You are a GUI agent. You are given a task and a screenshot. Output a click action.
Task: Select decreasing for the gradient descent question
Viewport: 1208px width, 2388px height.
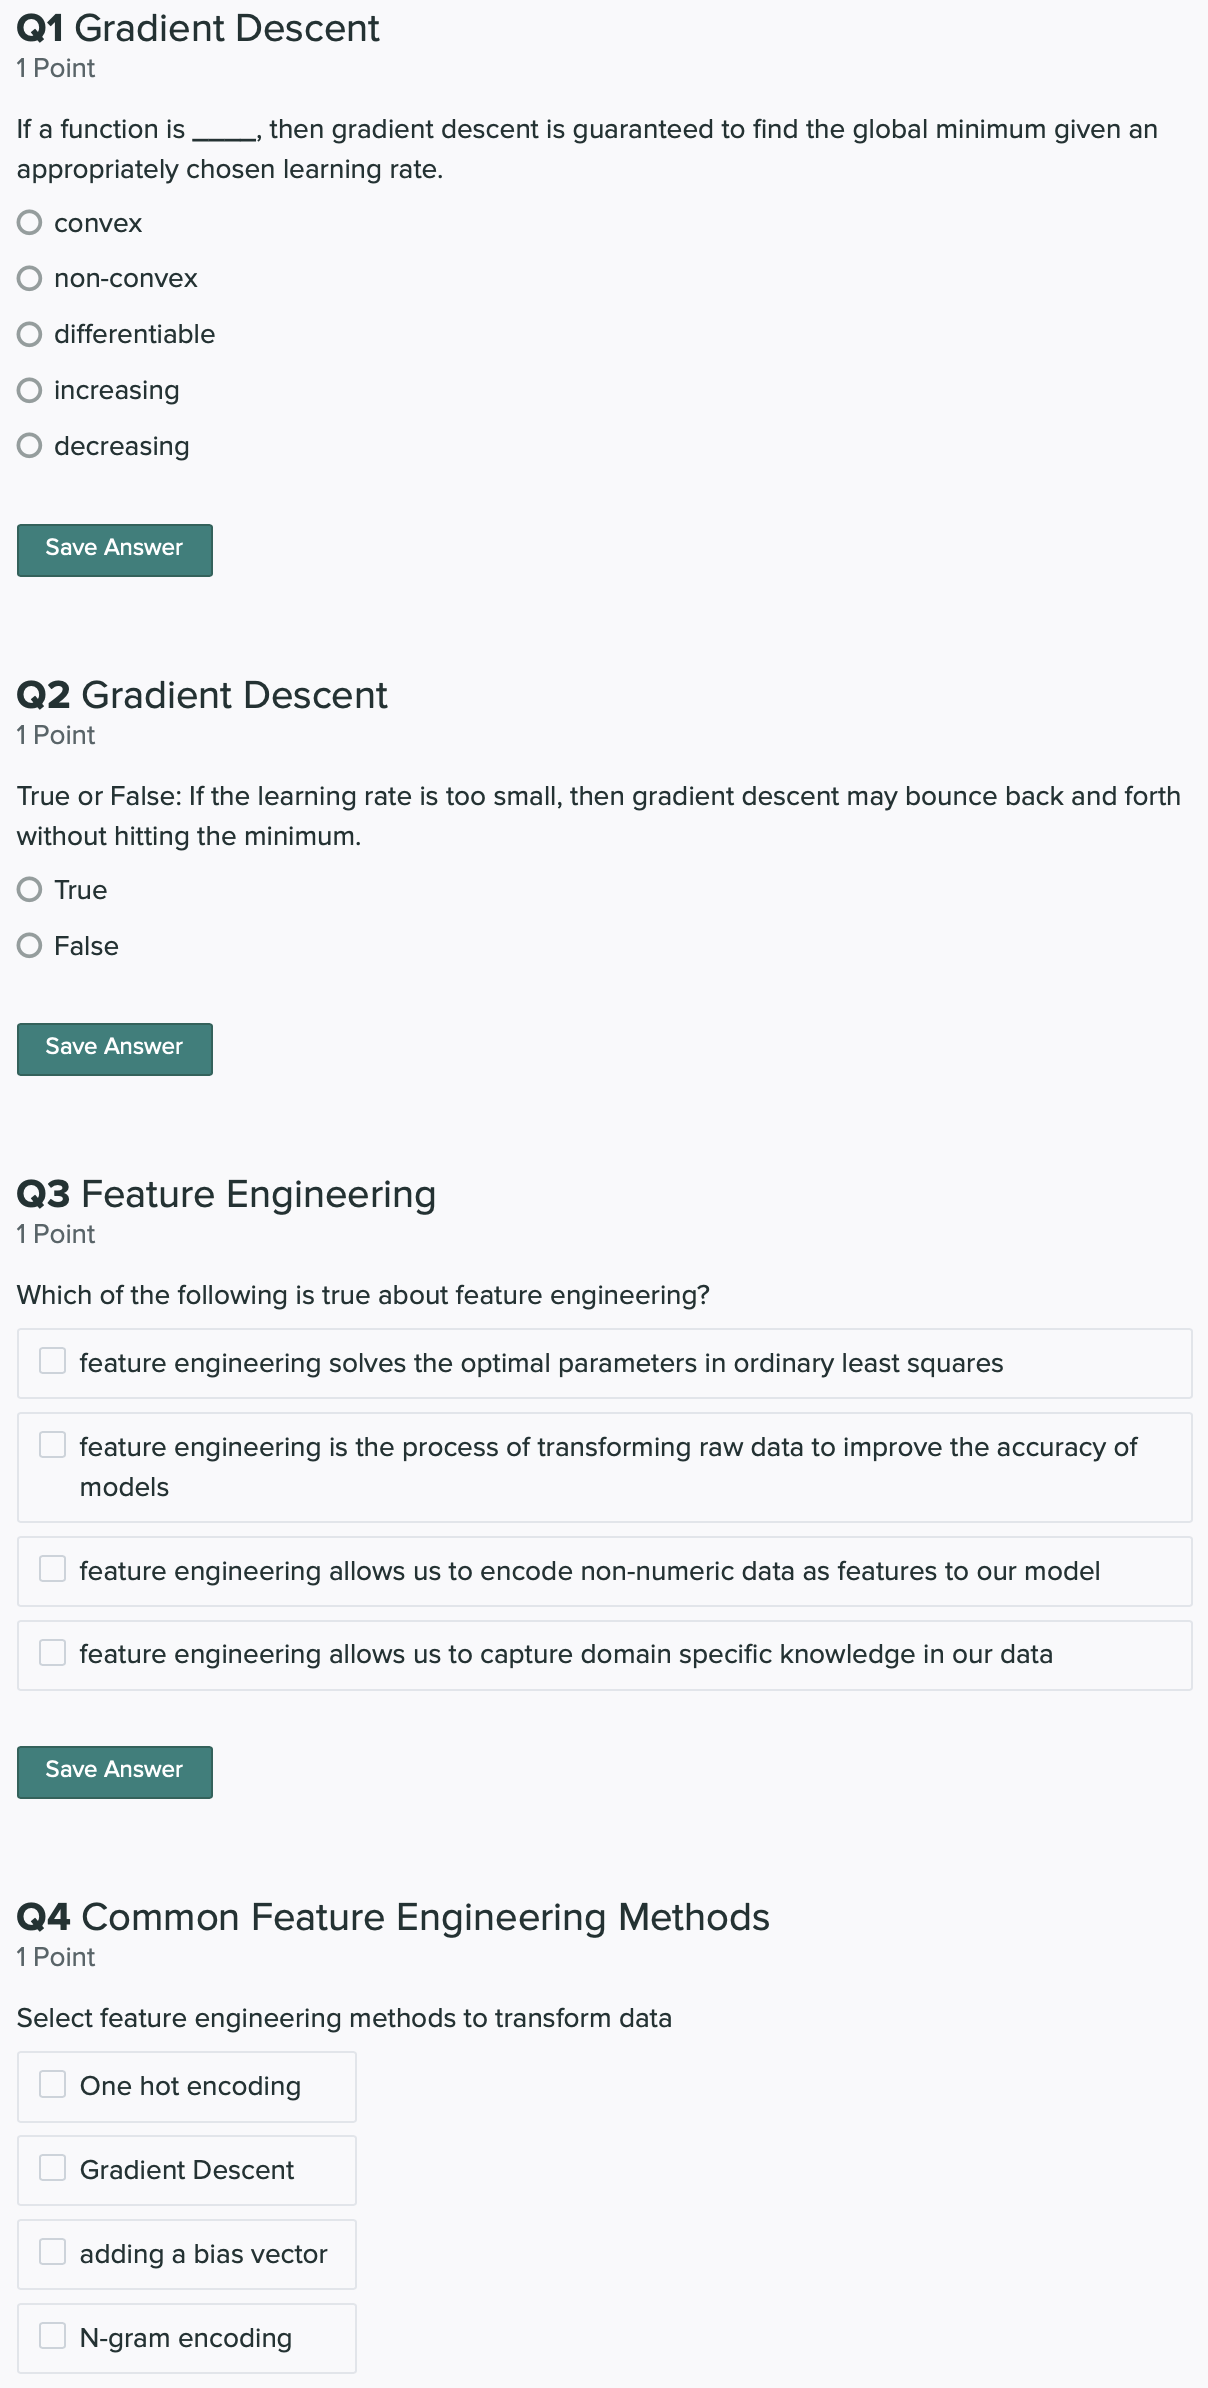(x=29, y=446)
